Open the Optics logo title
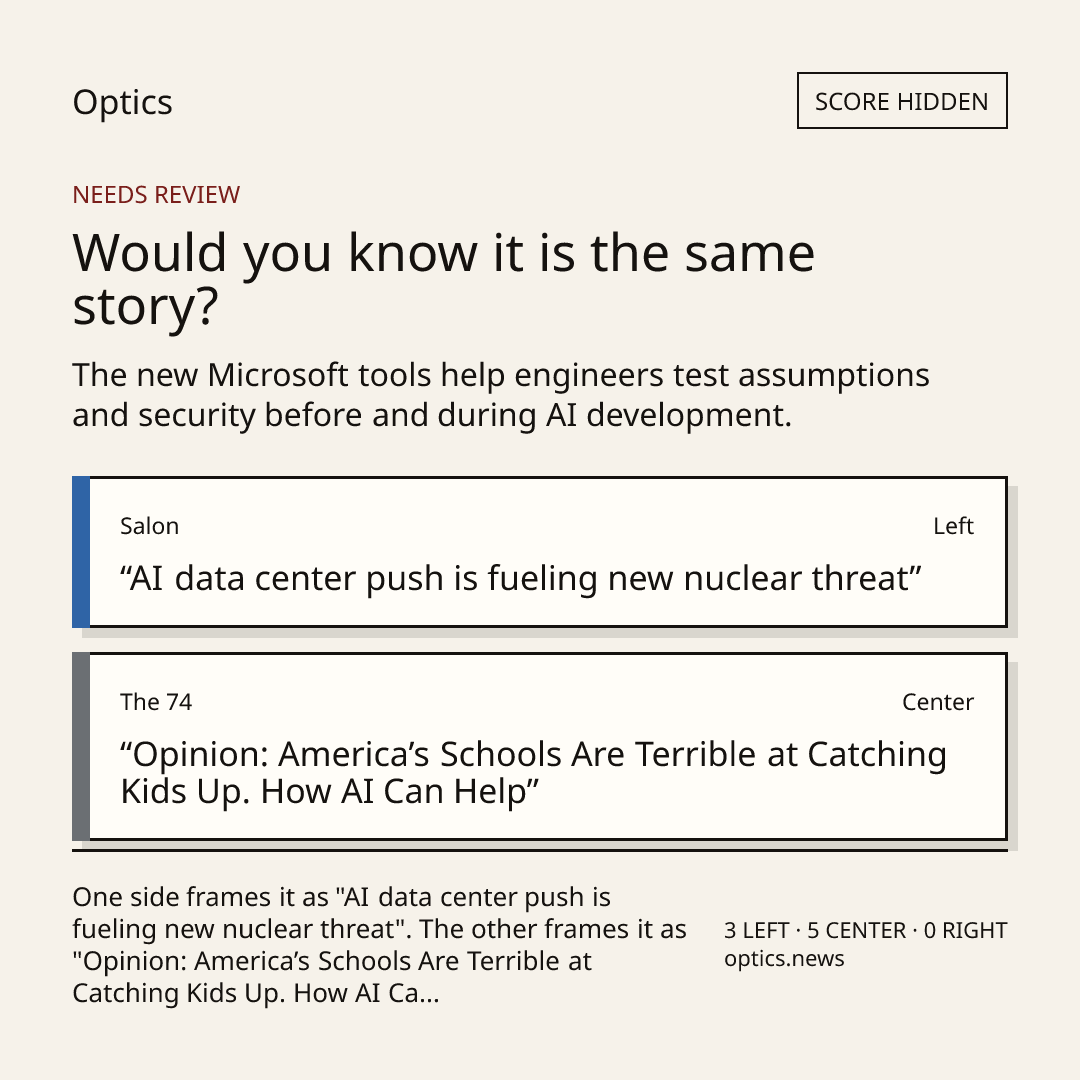Image resolution: width=1080 pixels, height=1080 pixels. [x=123, y=103]
